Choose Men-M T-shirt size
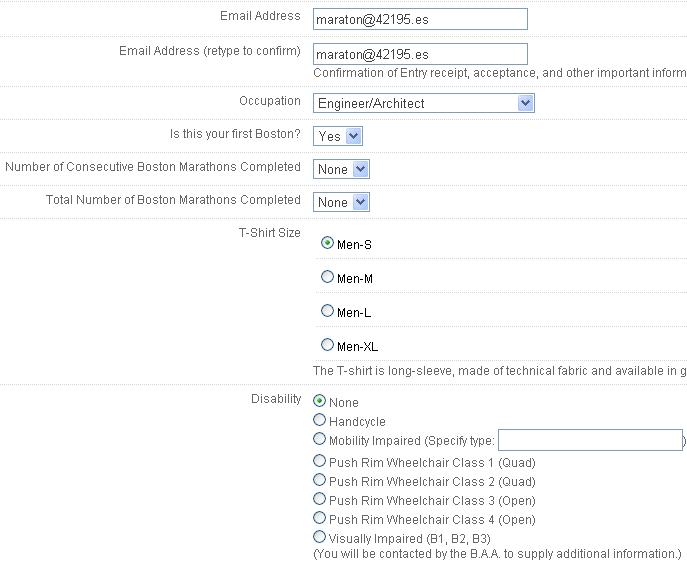The width and height of the screenshot is (687, 565). pyautogui.click(x=327, y=277)
